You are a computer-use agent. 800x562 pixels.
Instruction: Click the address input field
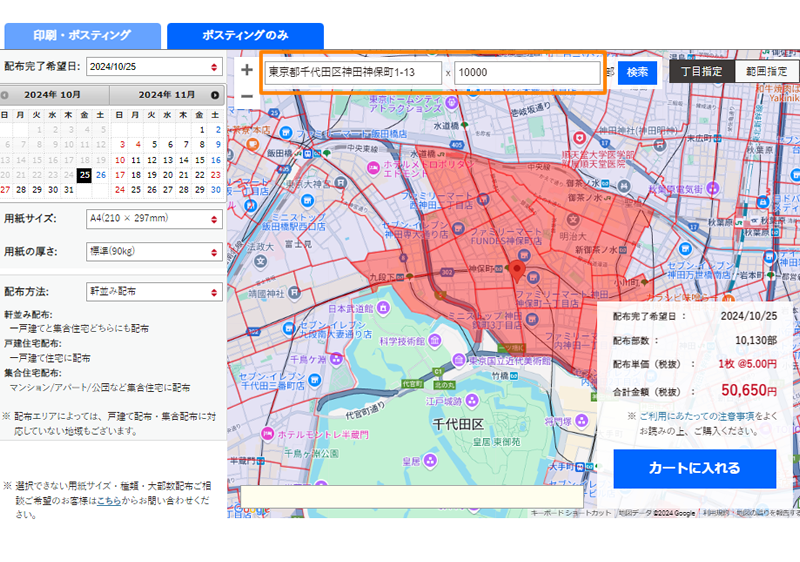353,73
